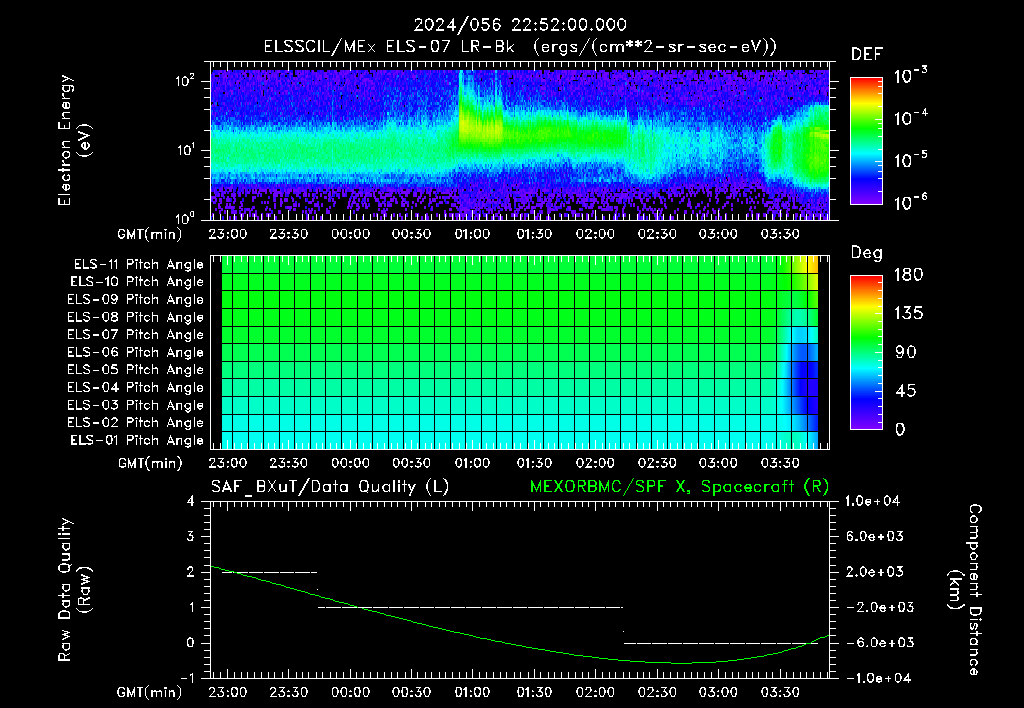The height and width of the screenshot is (708, 1024).
Task: Click 23:30 time label under data quality panel
Action: point(289,692)
